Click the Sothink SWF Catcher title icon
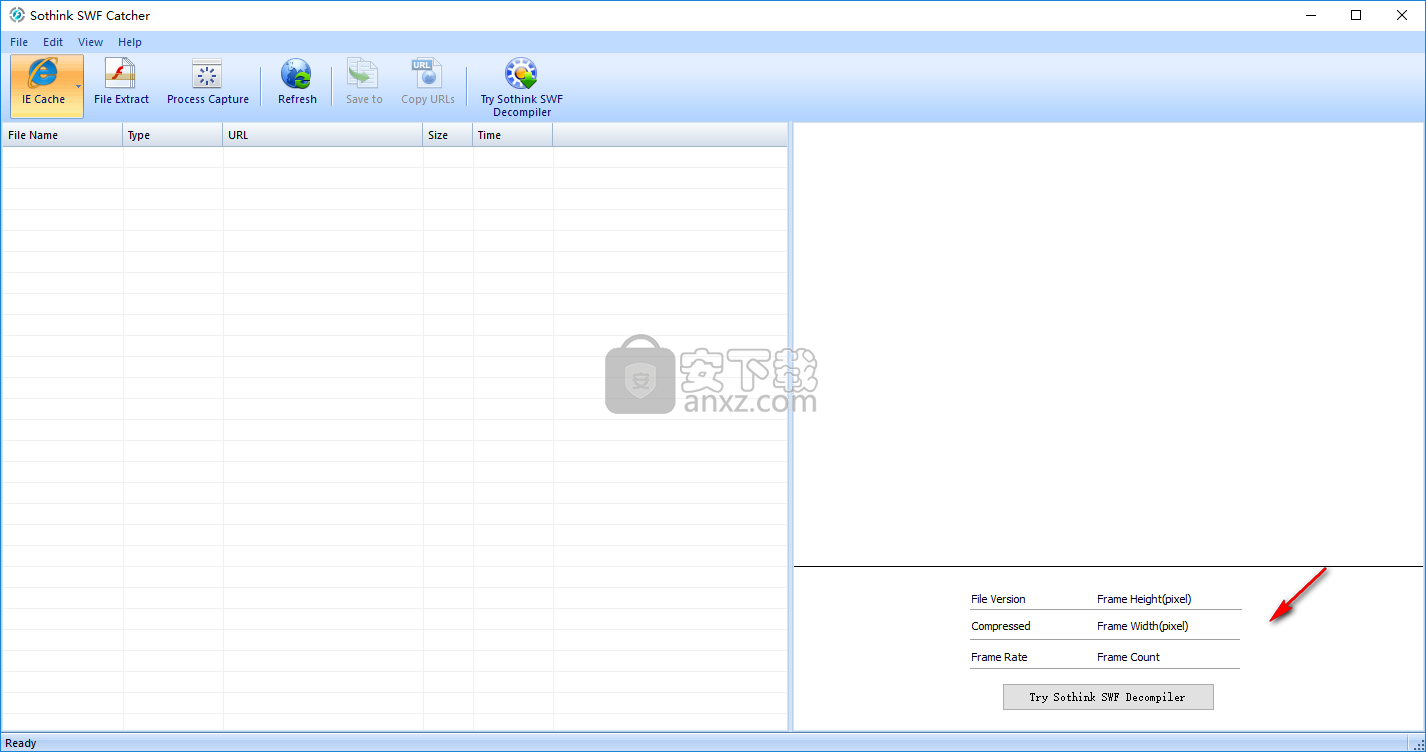The width and height of the screenshot is (1426, 752). click(x=16, y=15)
